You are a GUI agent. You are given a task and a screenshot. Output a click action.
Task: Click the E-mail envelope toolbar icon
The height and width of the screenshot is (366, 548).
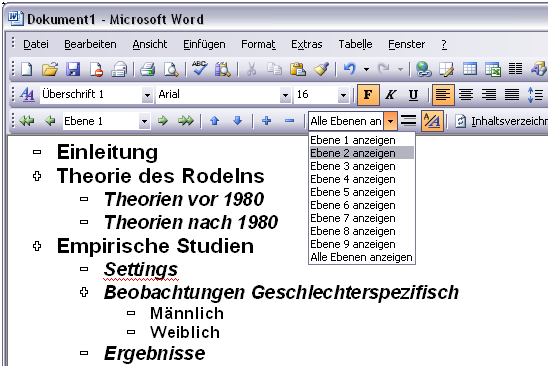pos(119,69)
